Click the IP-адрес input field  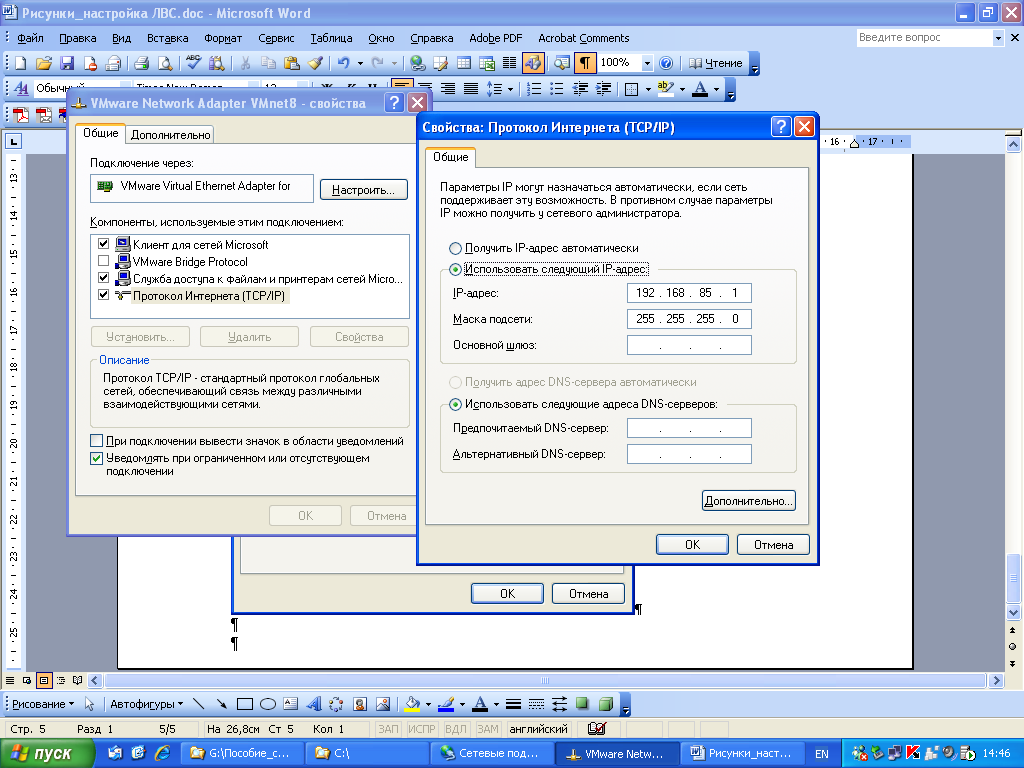coord(689,293)
